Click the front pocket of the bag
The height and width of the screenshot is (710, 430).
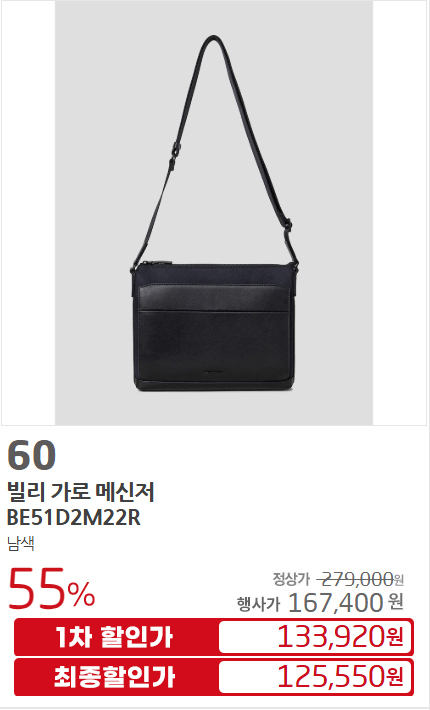click(214, 333)
